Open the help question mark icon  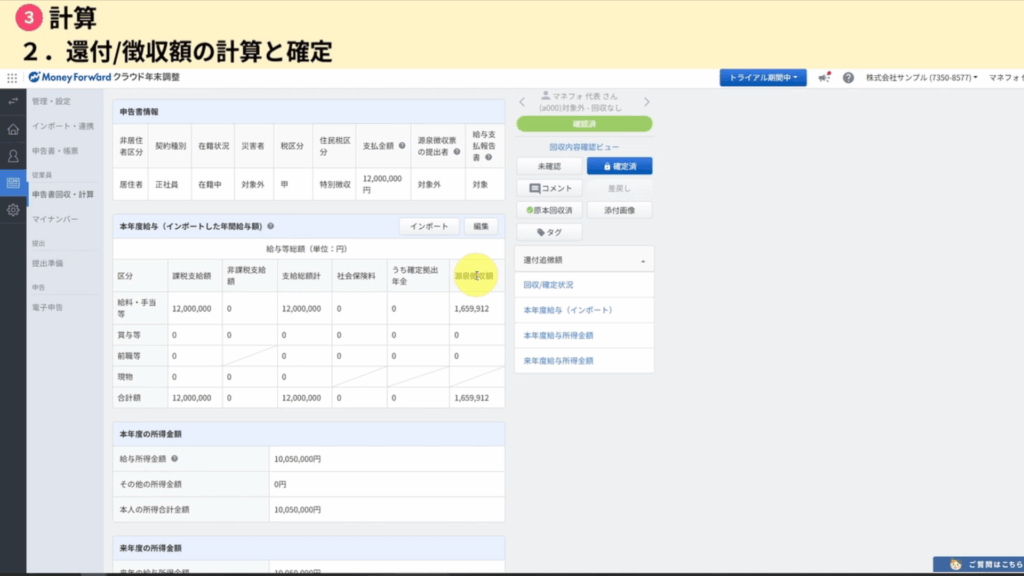848,78
